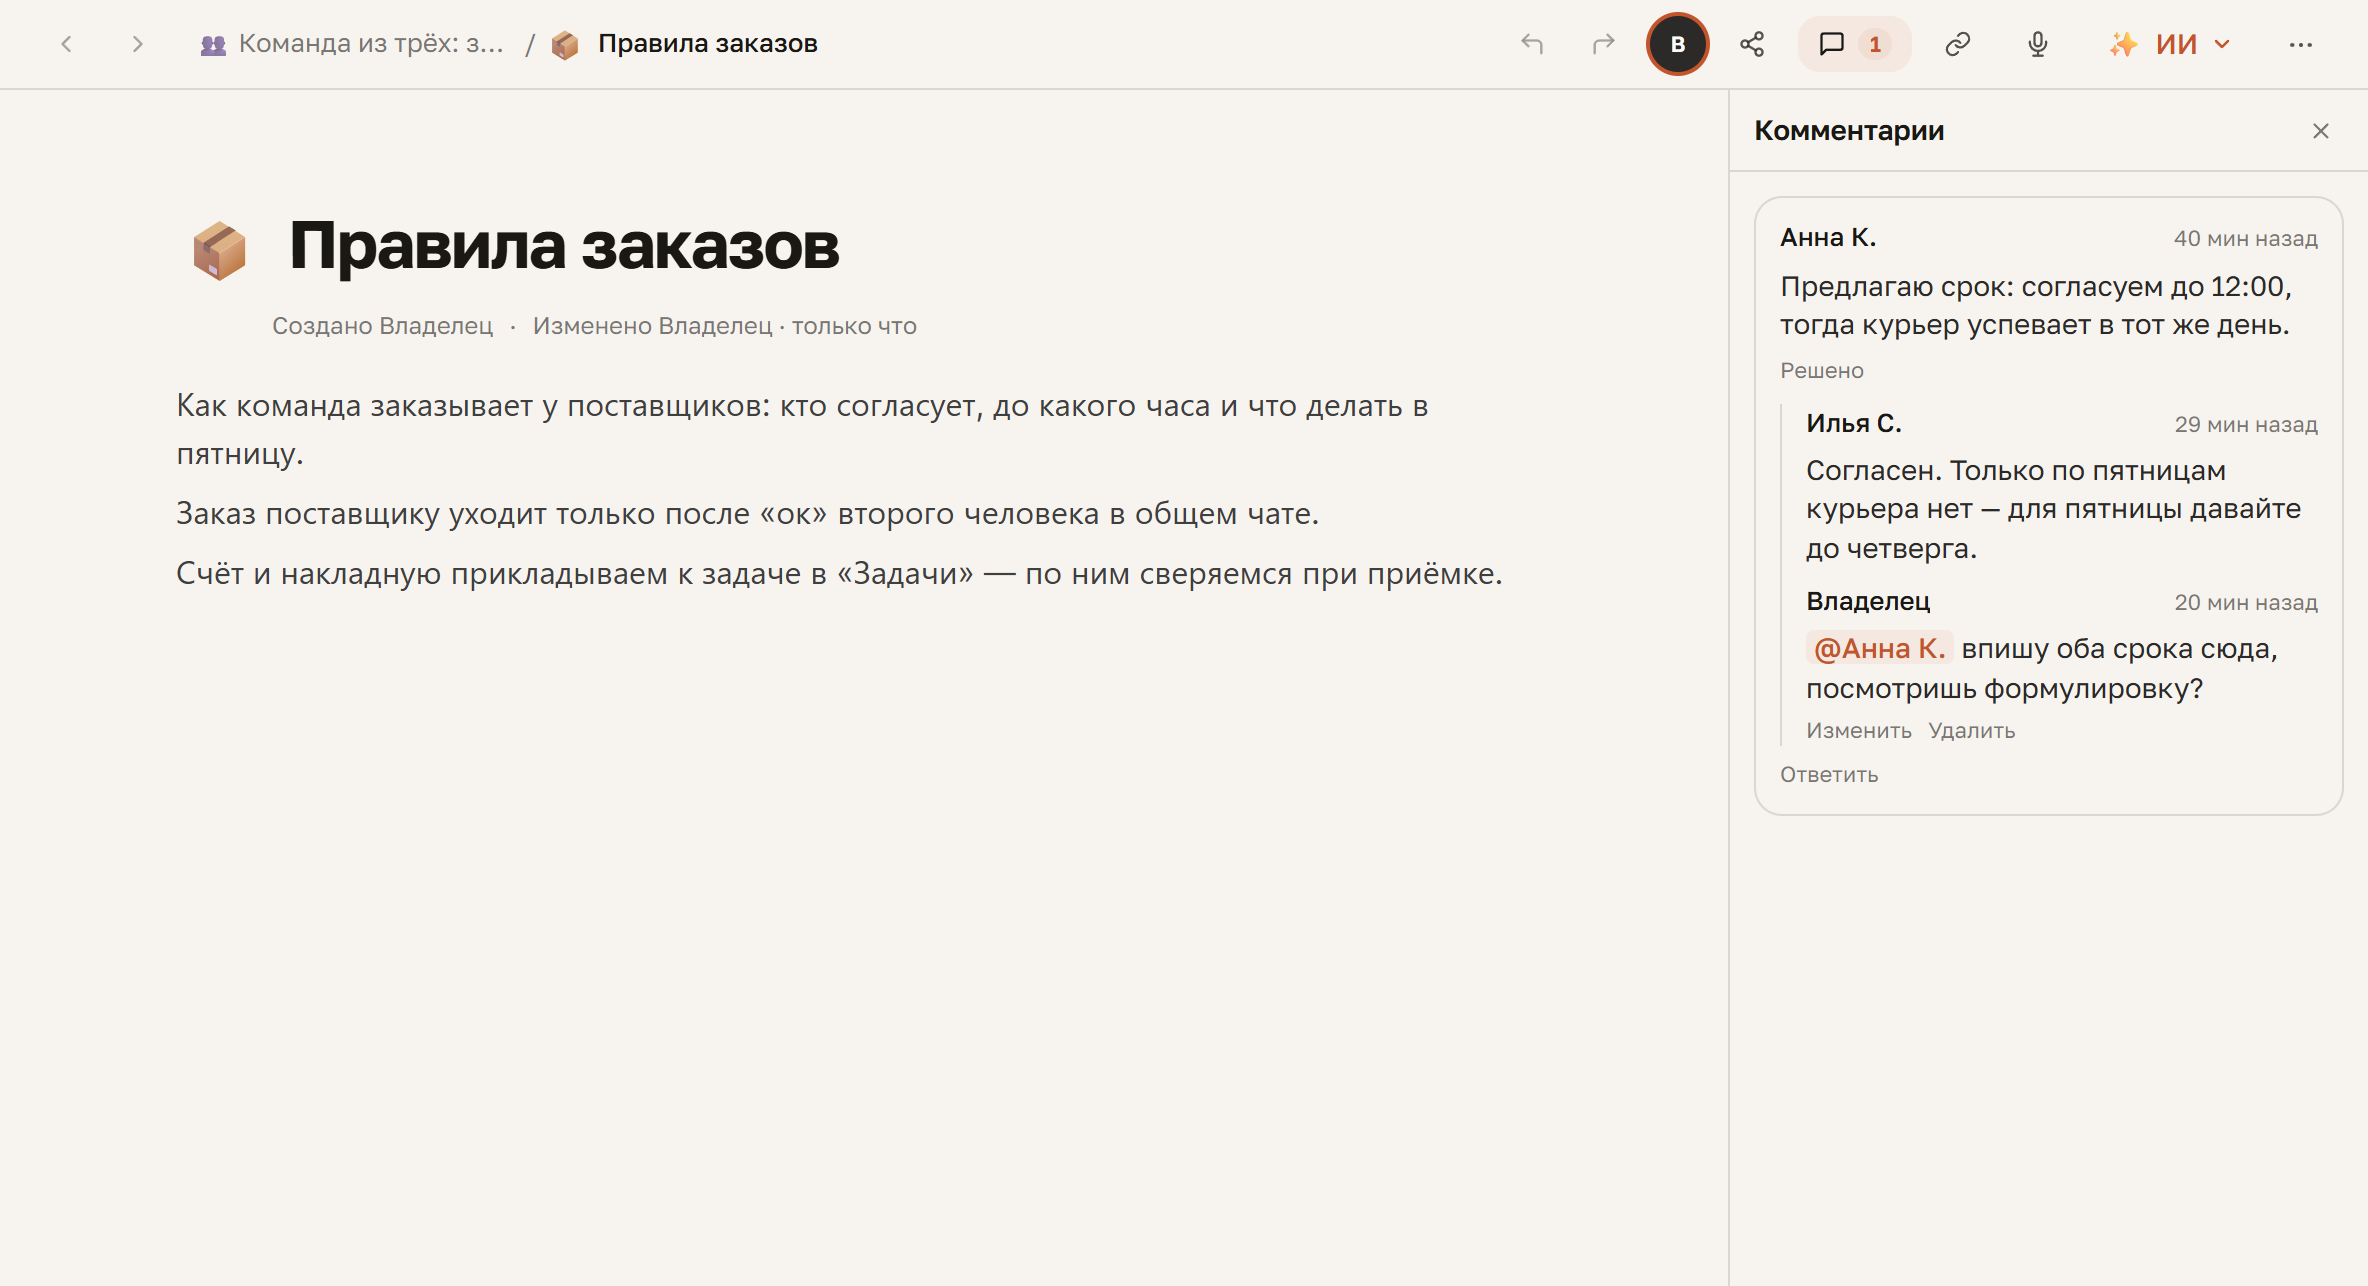Start voice input with microphone icon
Image resolution: width=2368 pixels, height=1286 pixels.
tap(2038, 44)
